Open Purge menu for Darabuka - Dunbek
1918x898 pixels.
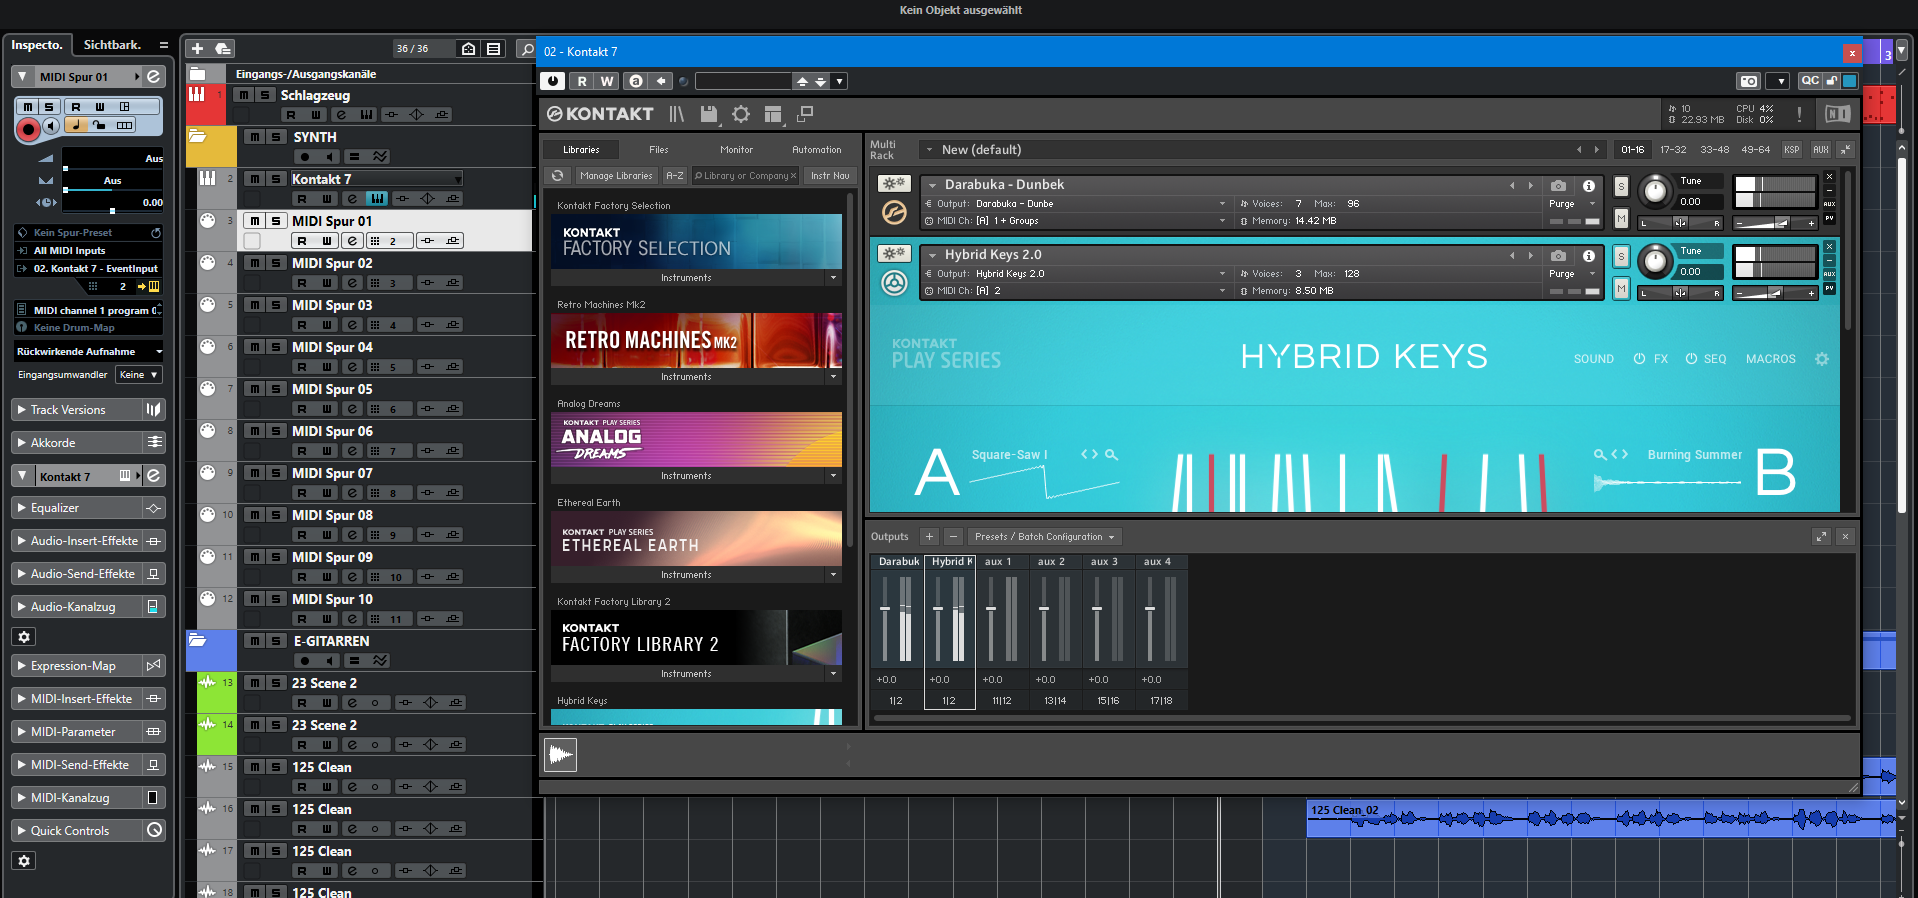(x=1573, y=204)
